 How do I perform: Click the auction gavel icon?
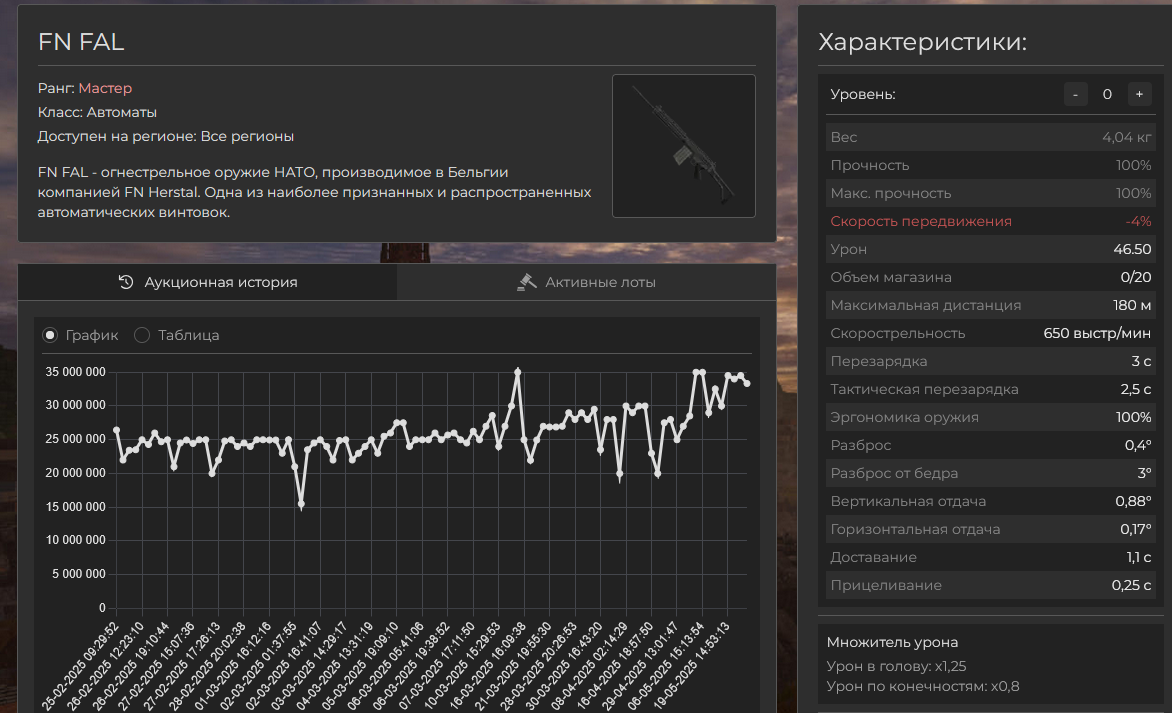click(526, 282)
